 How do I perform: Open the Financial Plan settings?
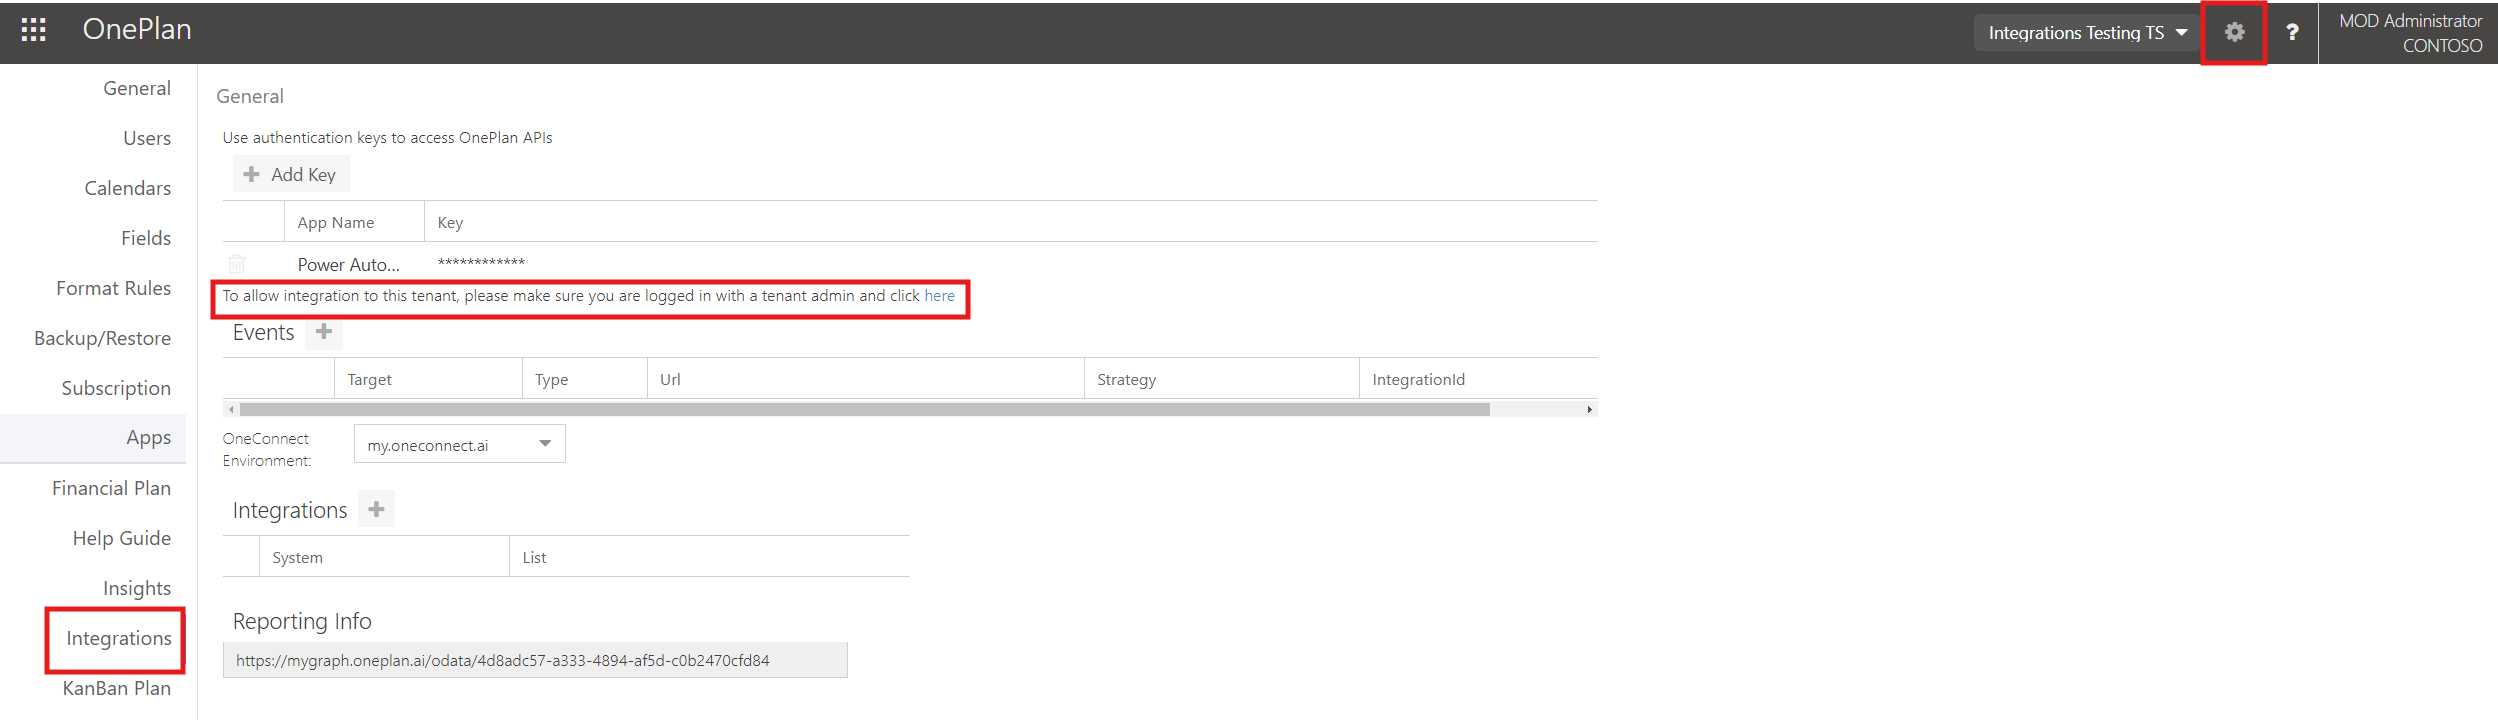point(111,488)
